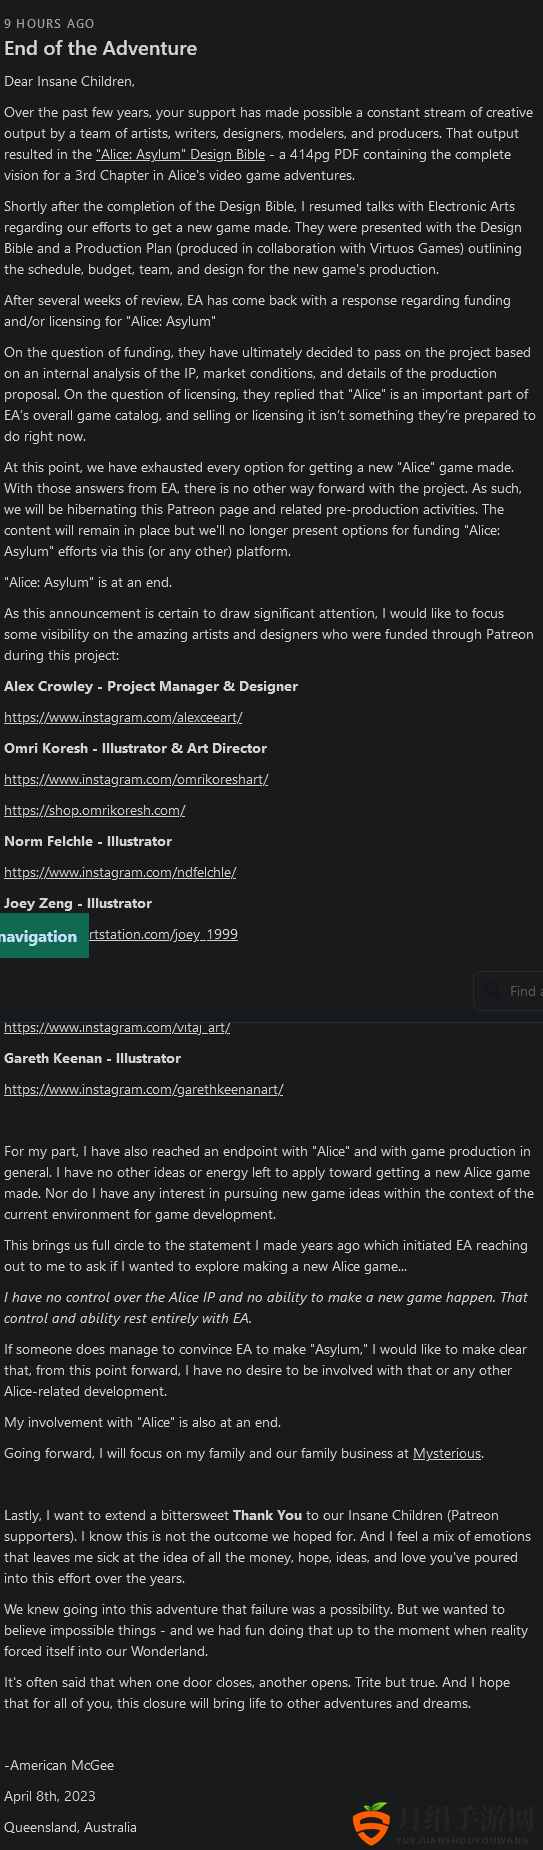Click the "Omri Koresh - Illustrator & Art Director" heading

point(135,748)
